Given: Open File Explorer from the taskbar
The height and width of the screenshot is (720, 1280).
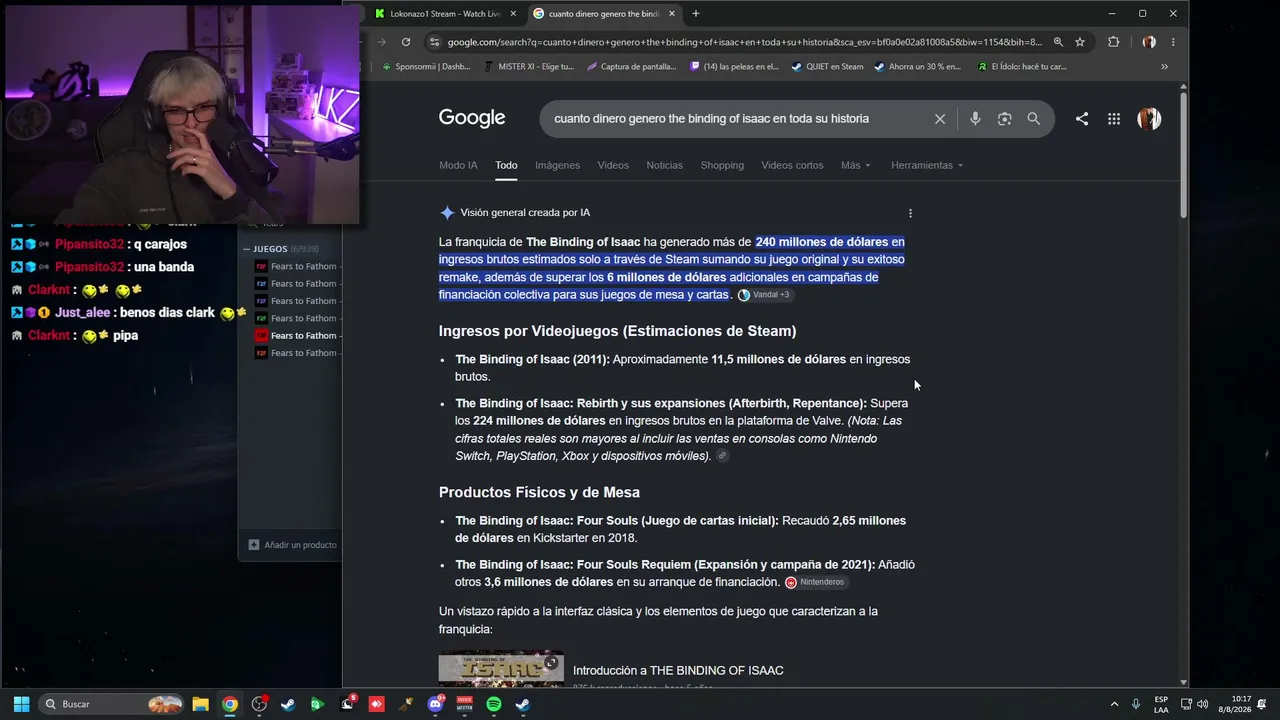Looking at the screenshot, I should pos(200,704).
